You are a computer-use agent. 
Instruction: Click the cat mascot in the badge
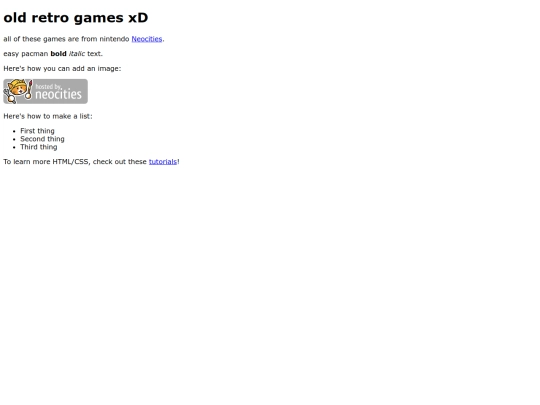(x=18, y=91)
